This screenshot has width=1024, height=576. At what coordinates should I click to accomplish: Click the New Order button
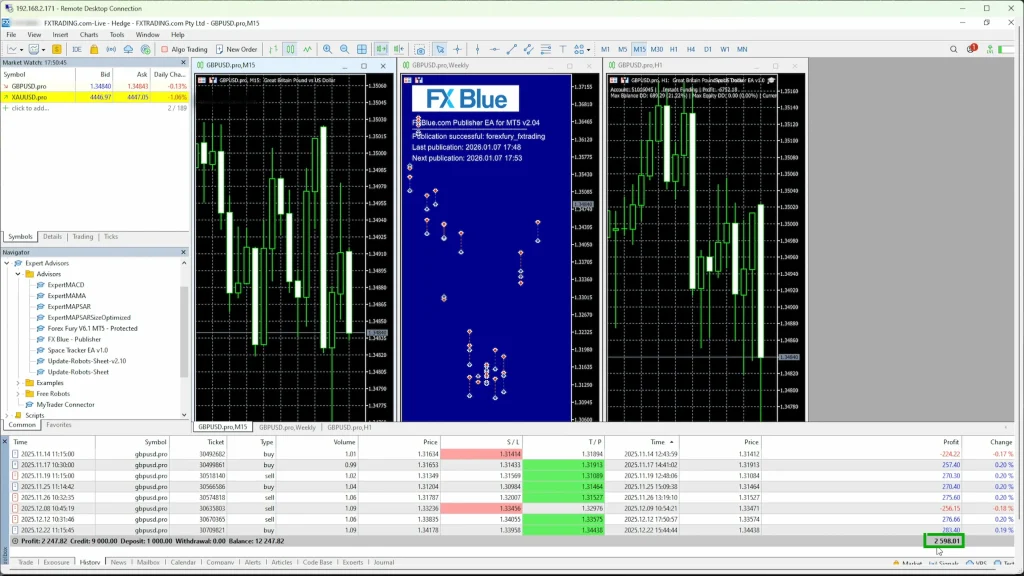235,49
